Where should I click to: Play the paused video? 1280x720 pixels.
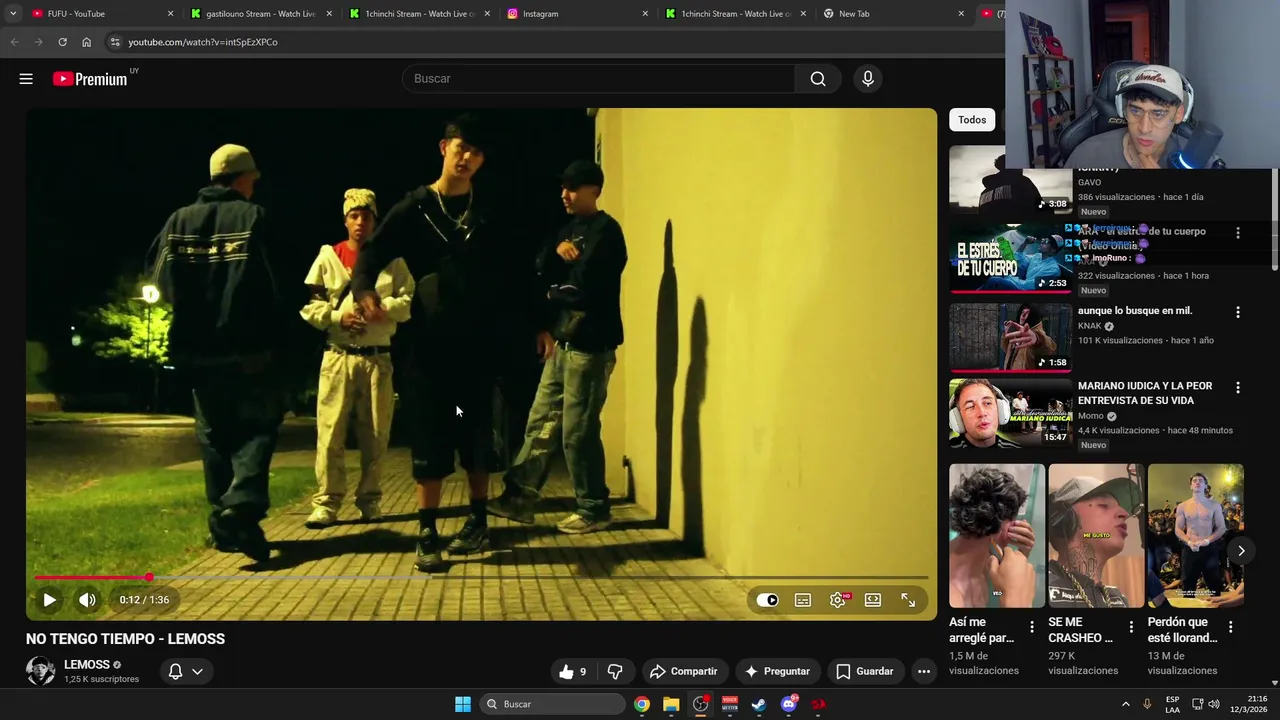[x=49, y=600]
